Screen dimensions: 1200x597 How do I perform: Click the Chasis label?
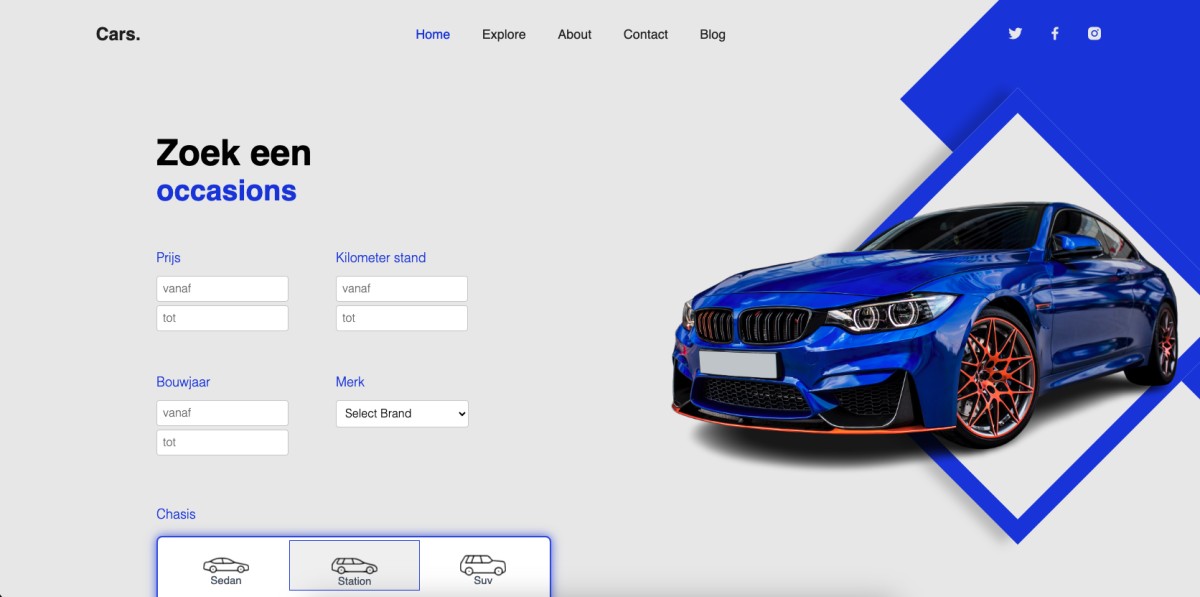tap(176, 514)
